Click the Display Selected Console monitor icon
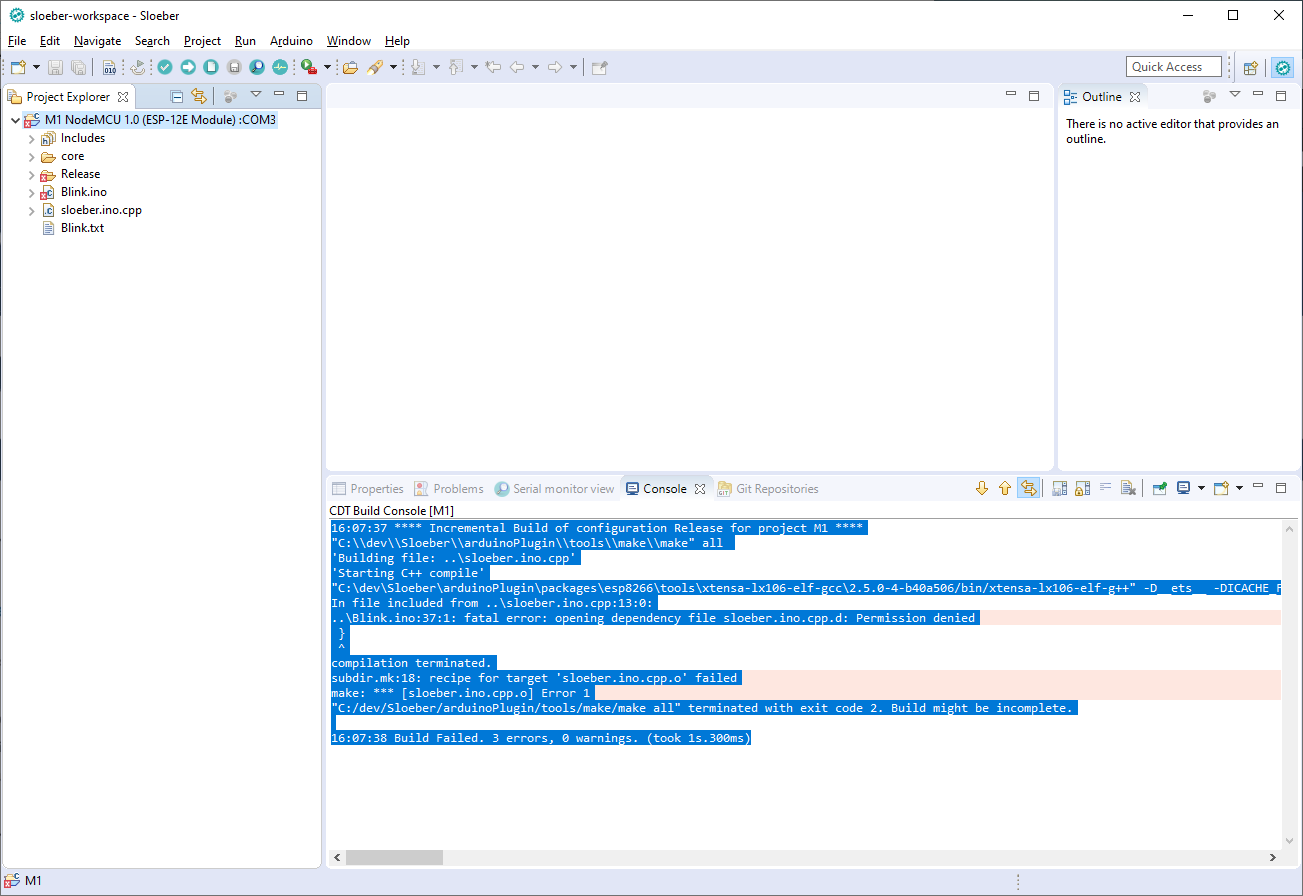Screen dimensions: 1303x896 [1183, 488]
